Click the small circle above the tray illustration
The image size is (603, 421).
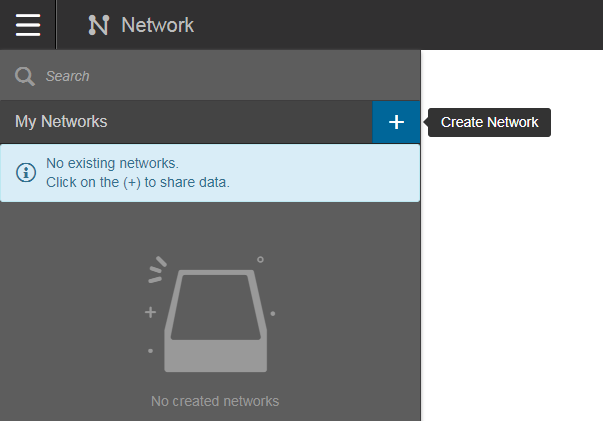coord(260,259)
